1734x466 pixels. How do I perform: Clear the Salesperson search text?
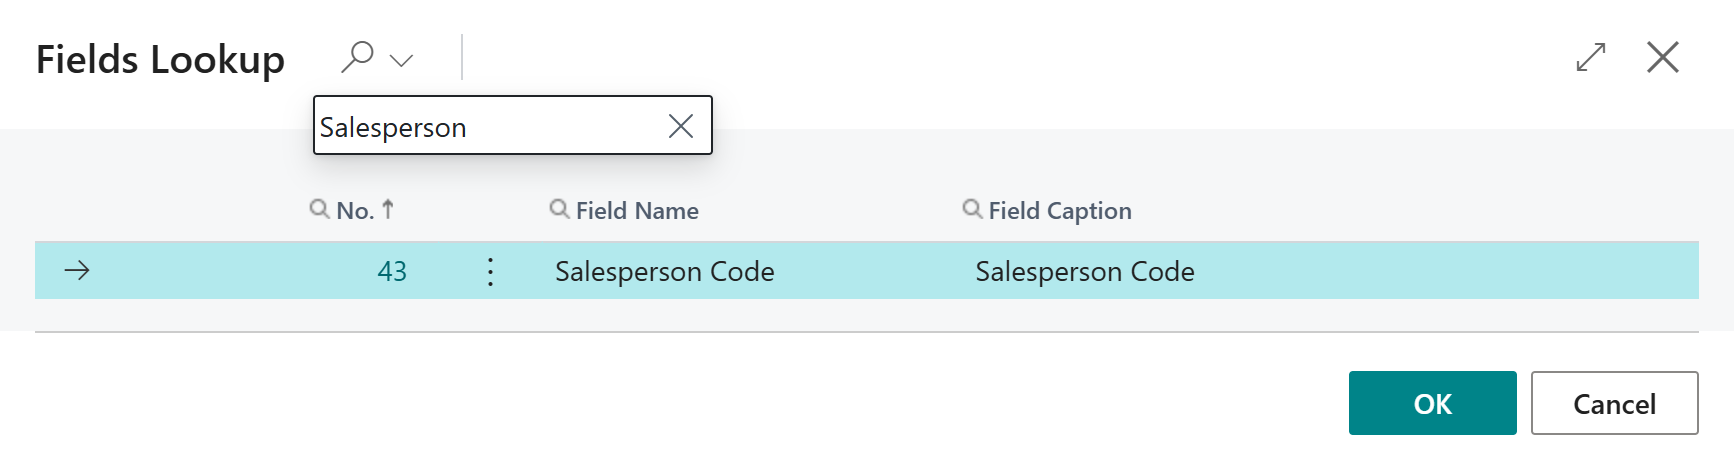point(681,126)
